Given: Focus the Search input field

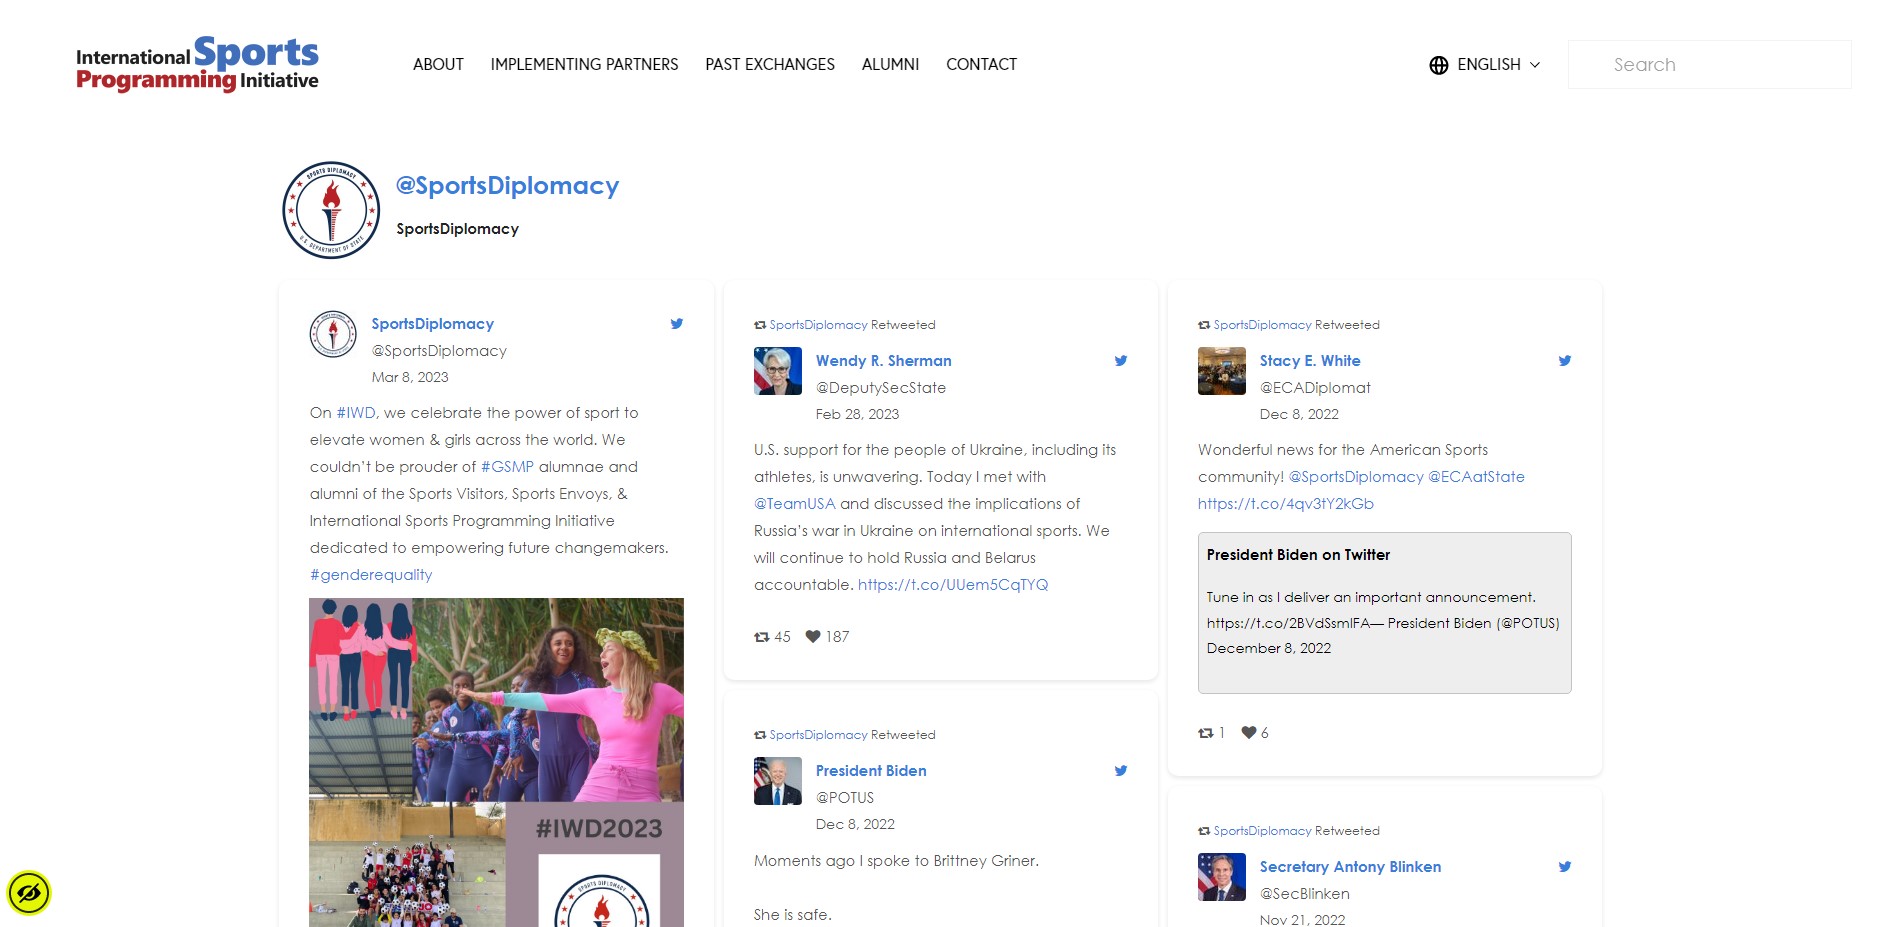Looking at the screenshot, I should tap(1709, 64).
